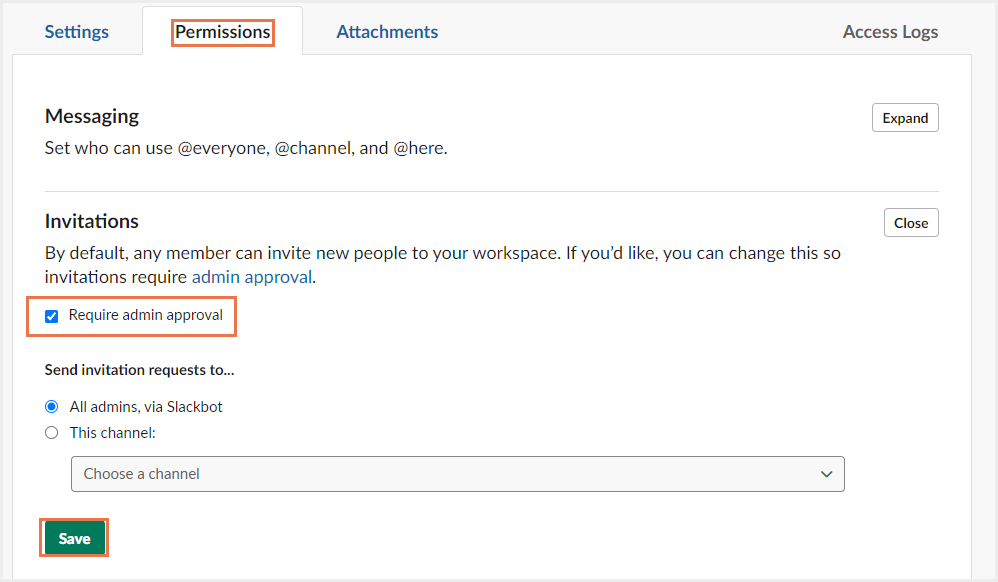Image resolution: width=998 pixels, height=582 pixels.
Task: Save the invitation settings
Action: (x=74, y=538)
